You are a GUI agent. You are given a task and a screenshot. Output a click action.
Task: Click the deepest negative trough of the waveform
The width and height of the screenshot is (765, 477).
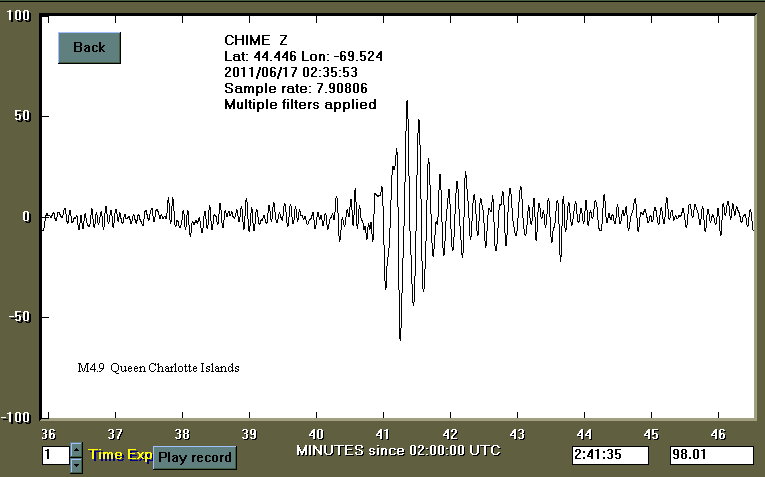click(400, 339)
